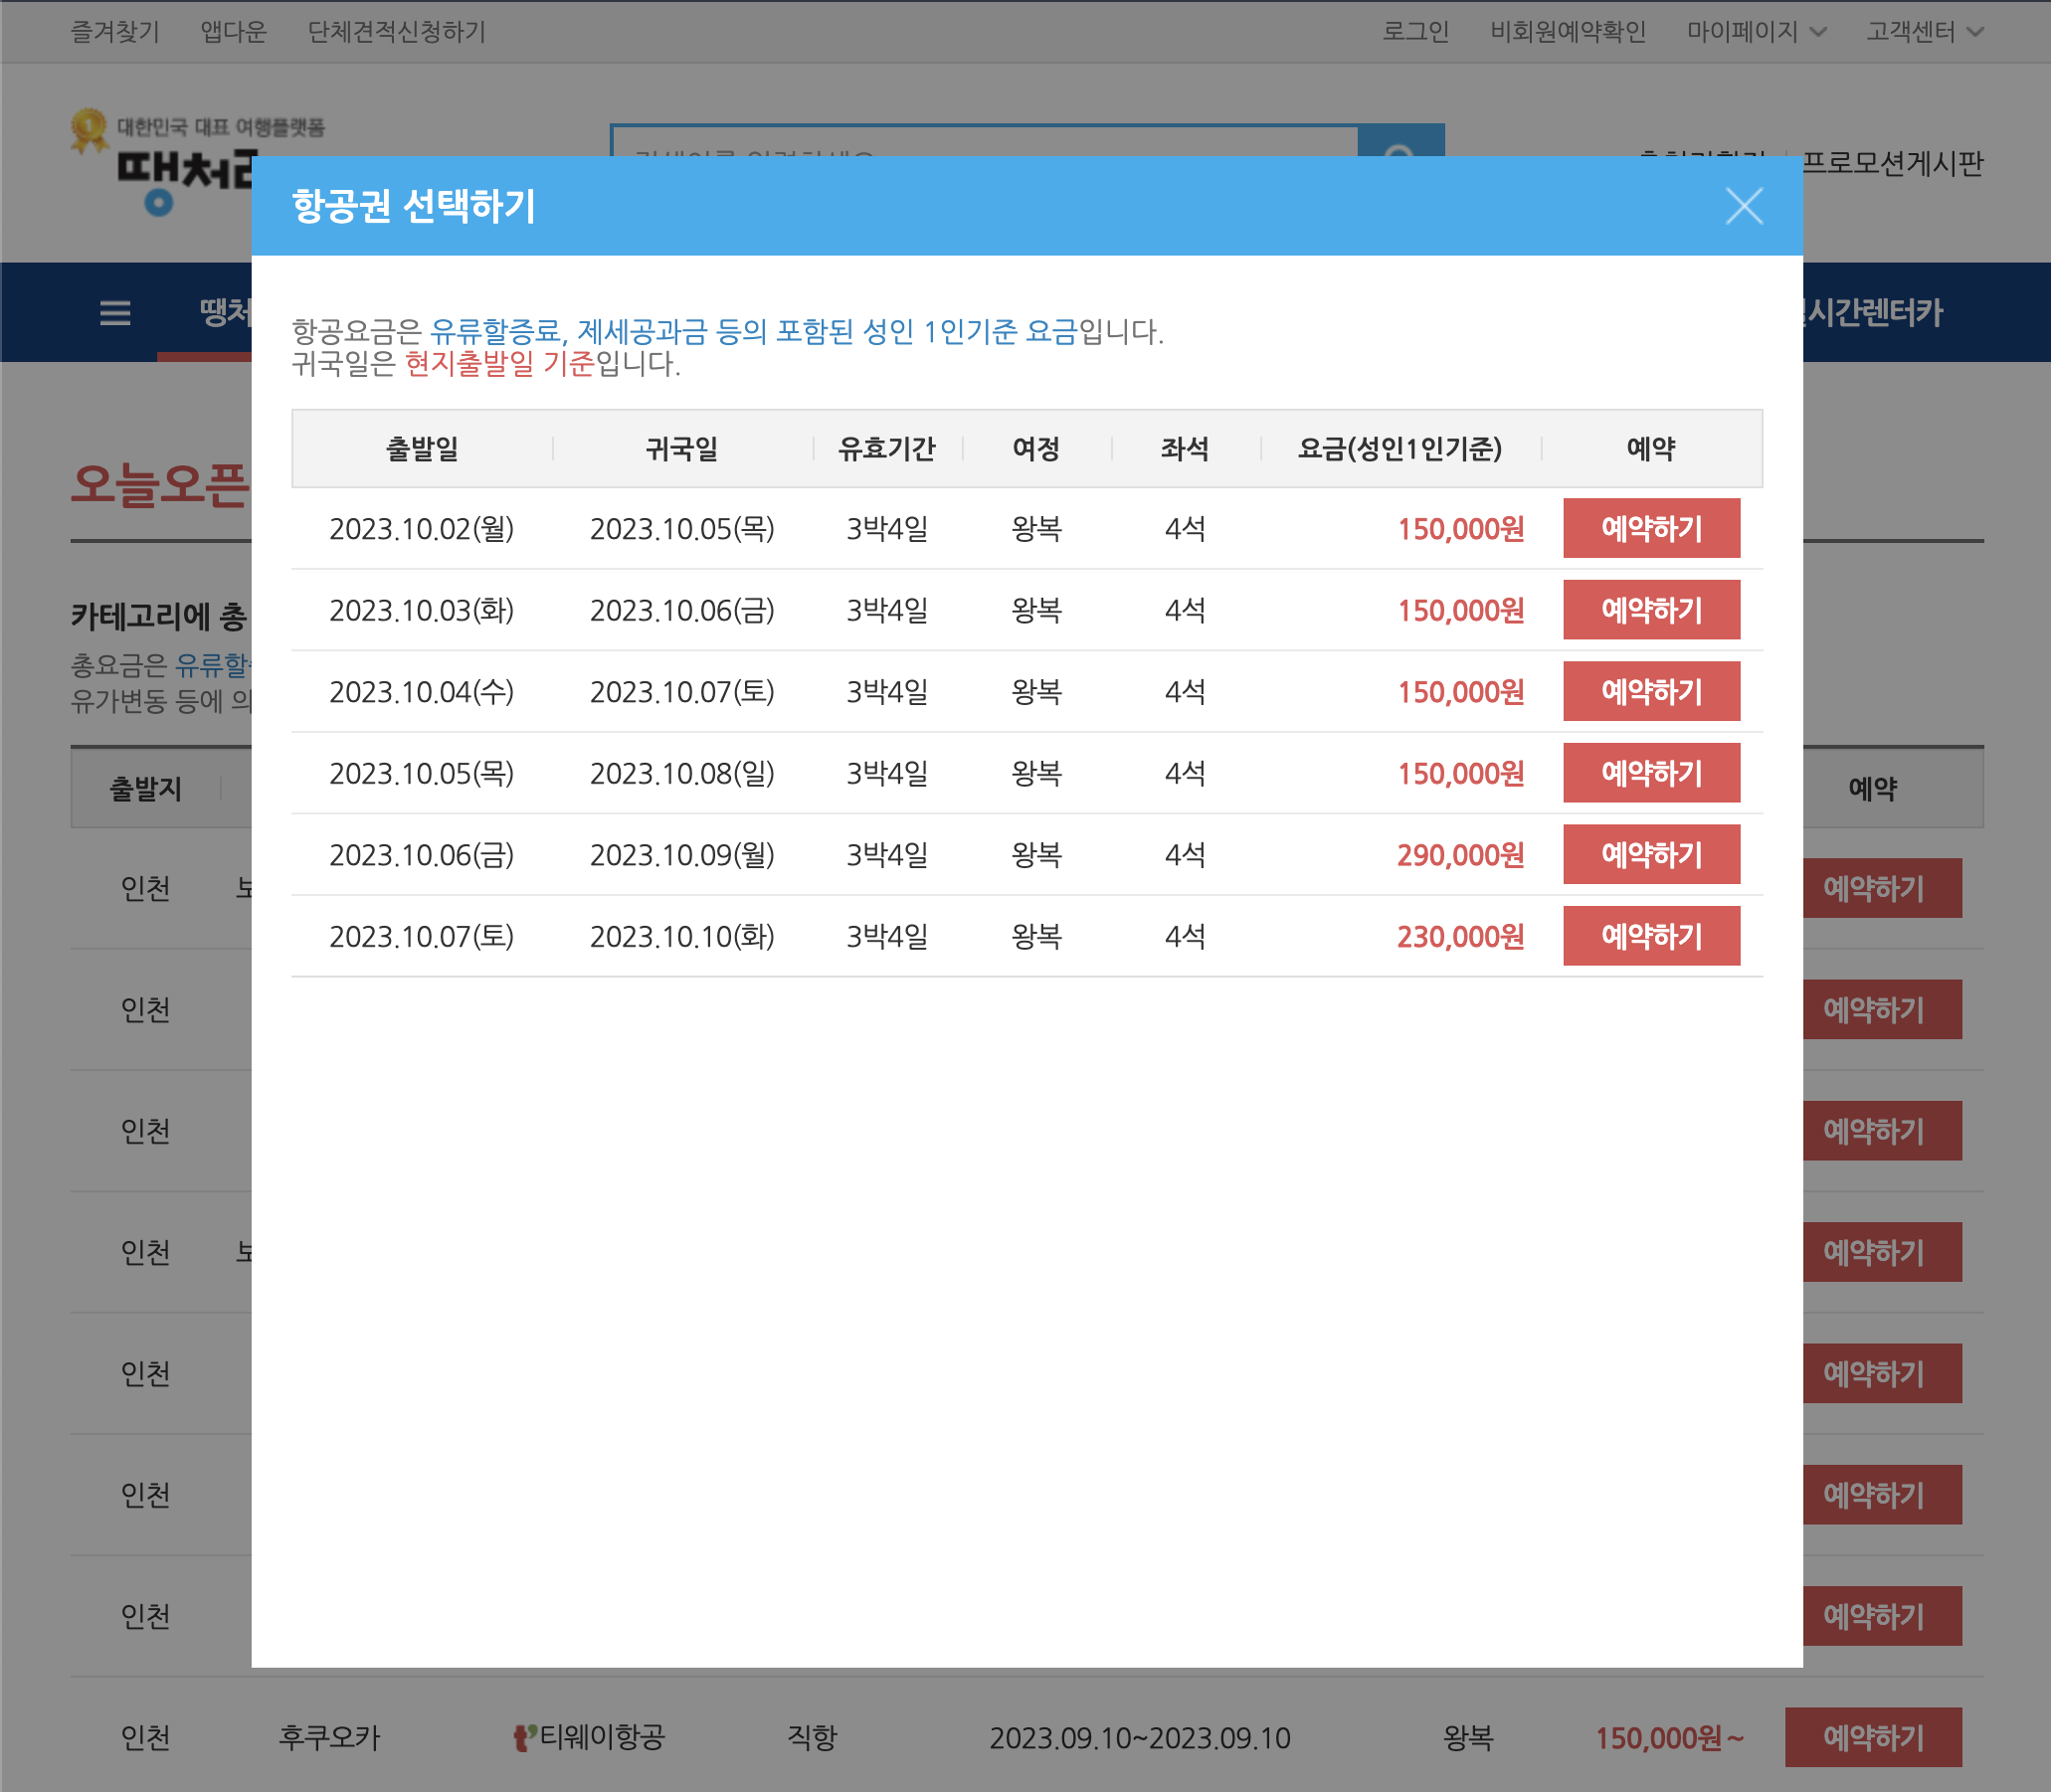Select return date 2023.10.08(일)
2051x1792 pixels.
pos(682,774)
